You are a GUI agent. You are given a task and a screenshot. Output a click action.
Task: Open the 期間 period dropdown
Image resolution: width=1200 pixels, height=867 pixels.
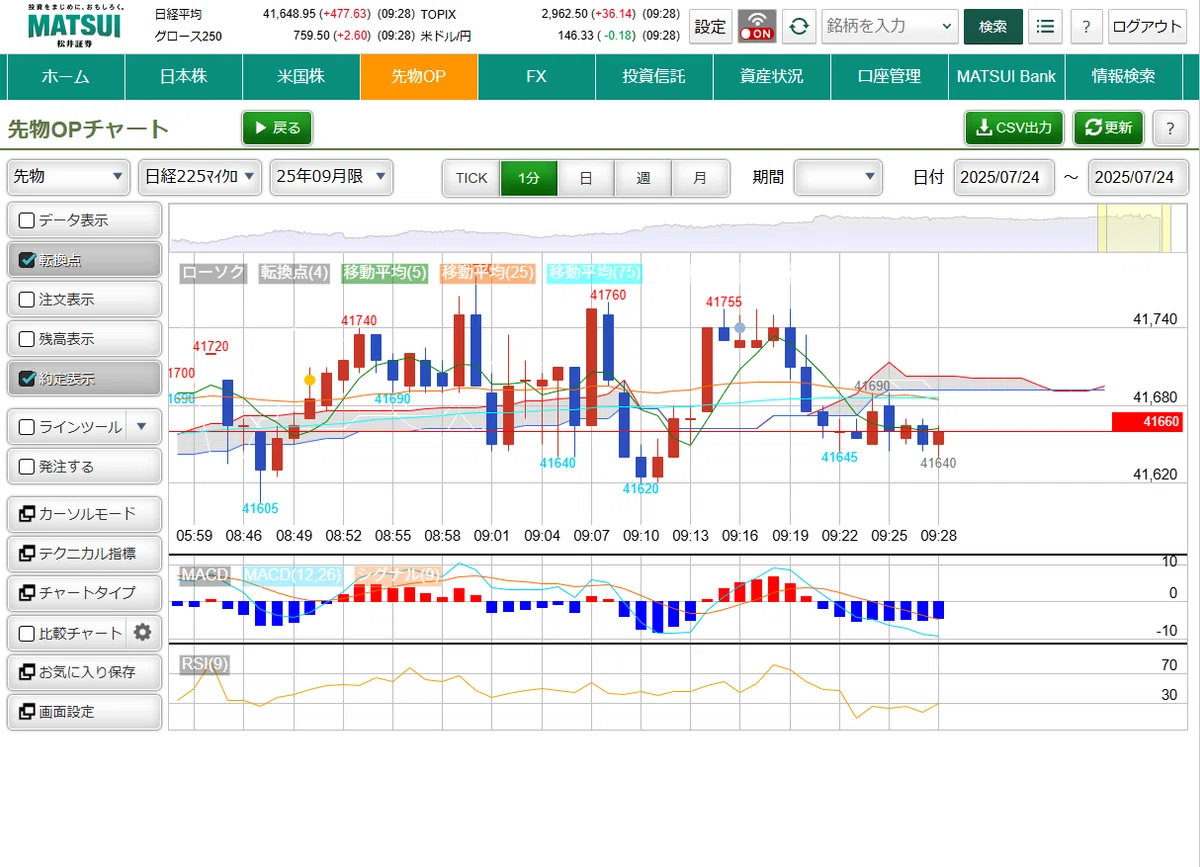(838, 177)
